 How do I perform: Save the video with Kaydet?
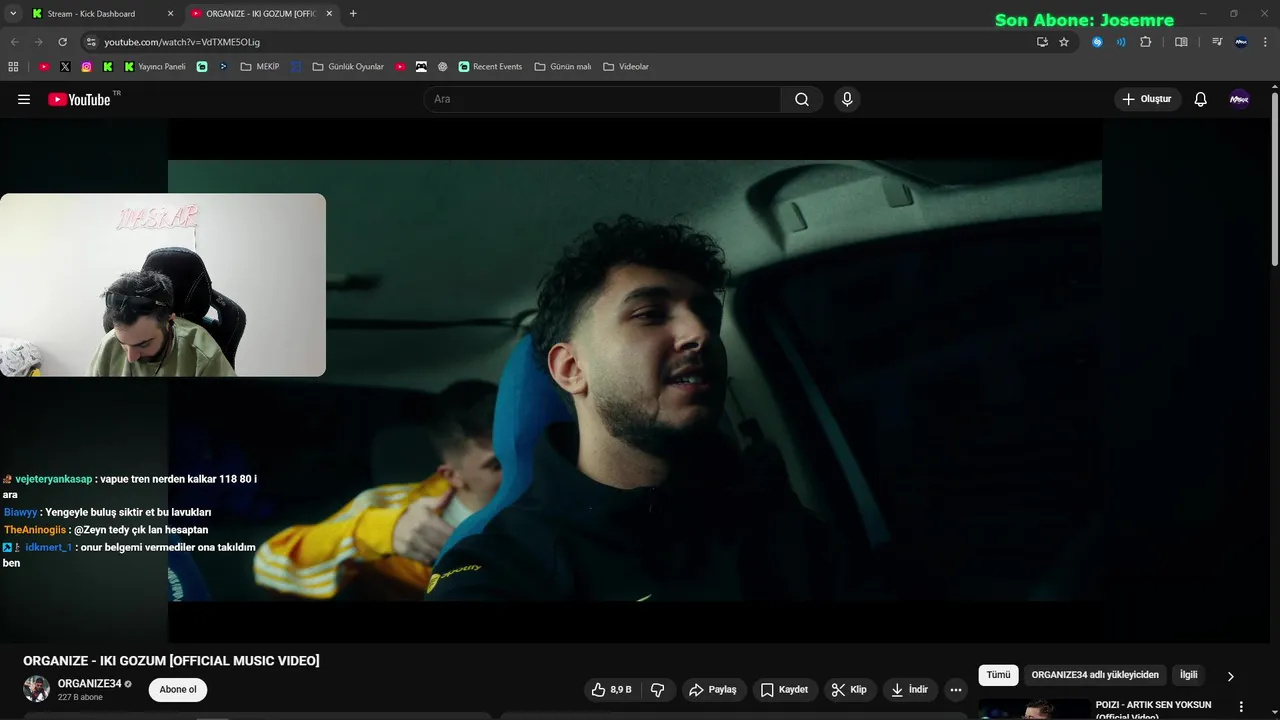coord(784,690)
